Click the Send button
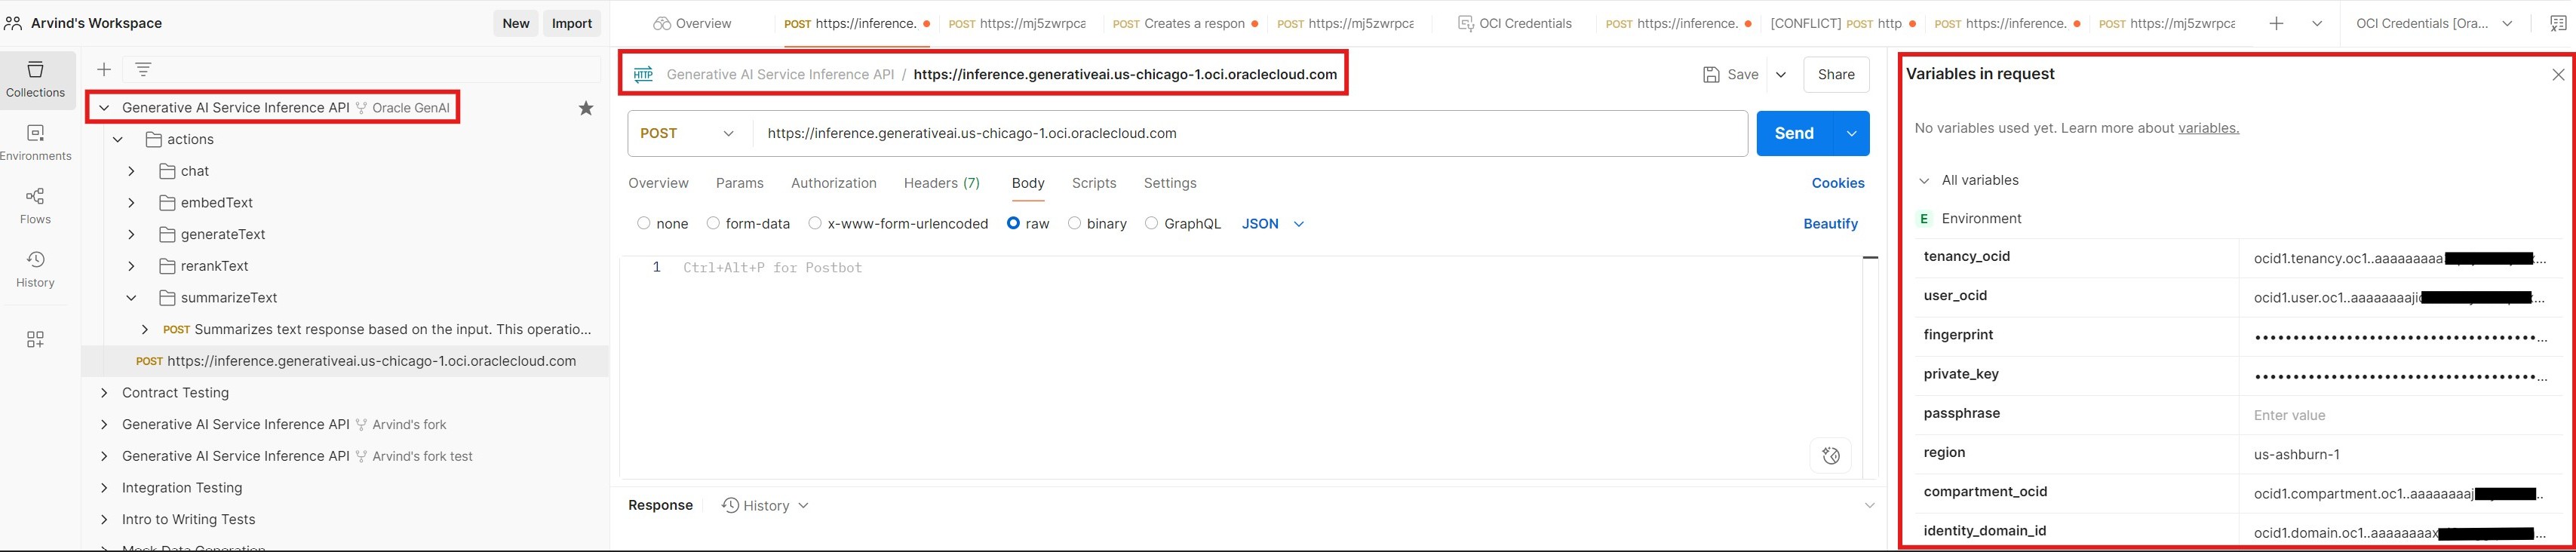The height and width of the screenshot is (552, 2576). [x=1794, y=133]
